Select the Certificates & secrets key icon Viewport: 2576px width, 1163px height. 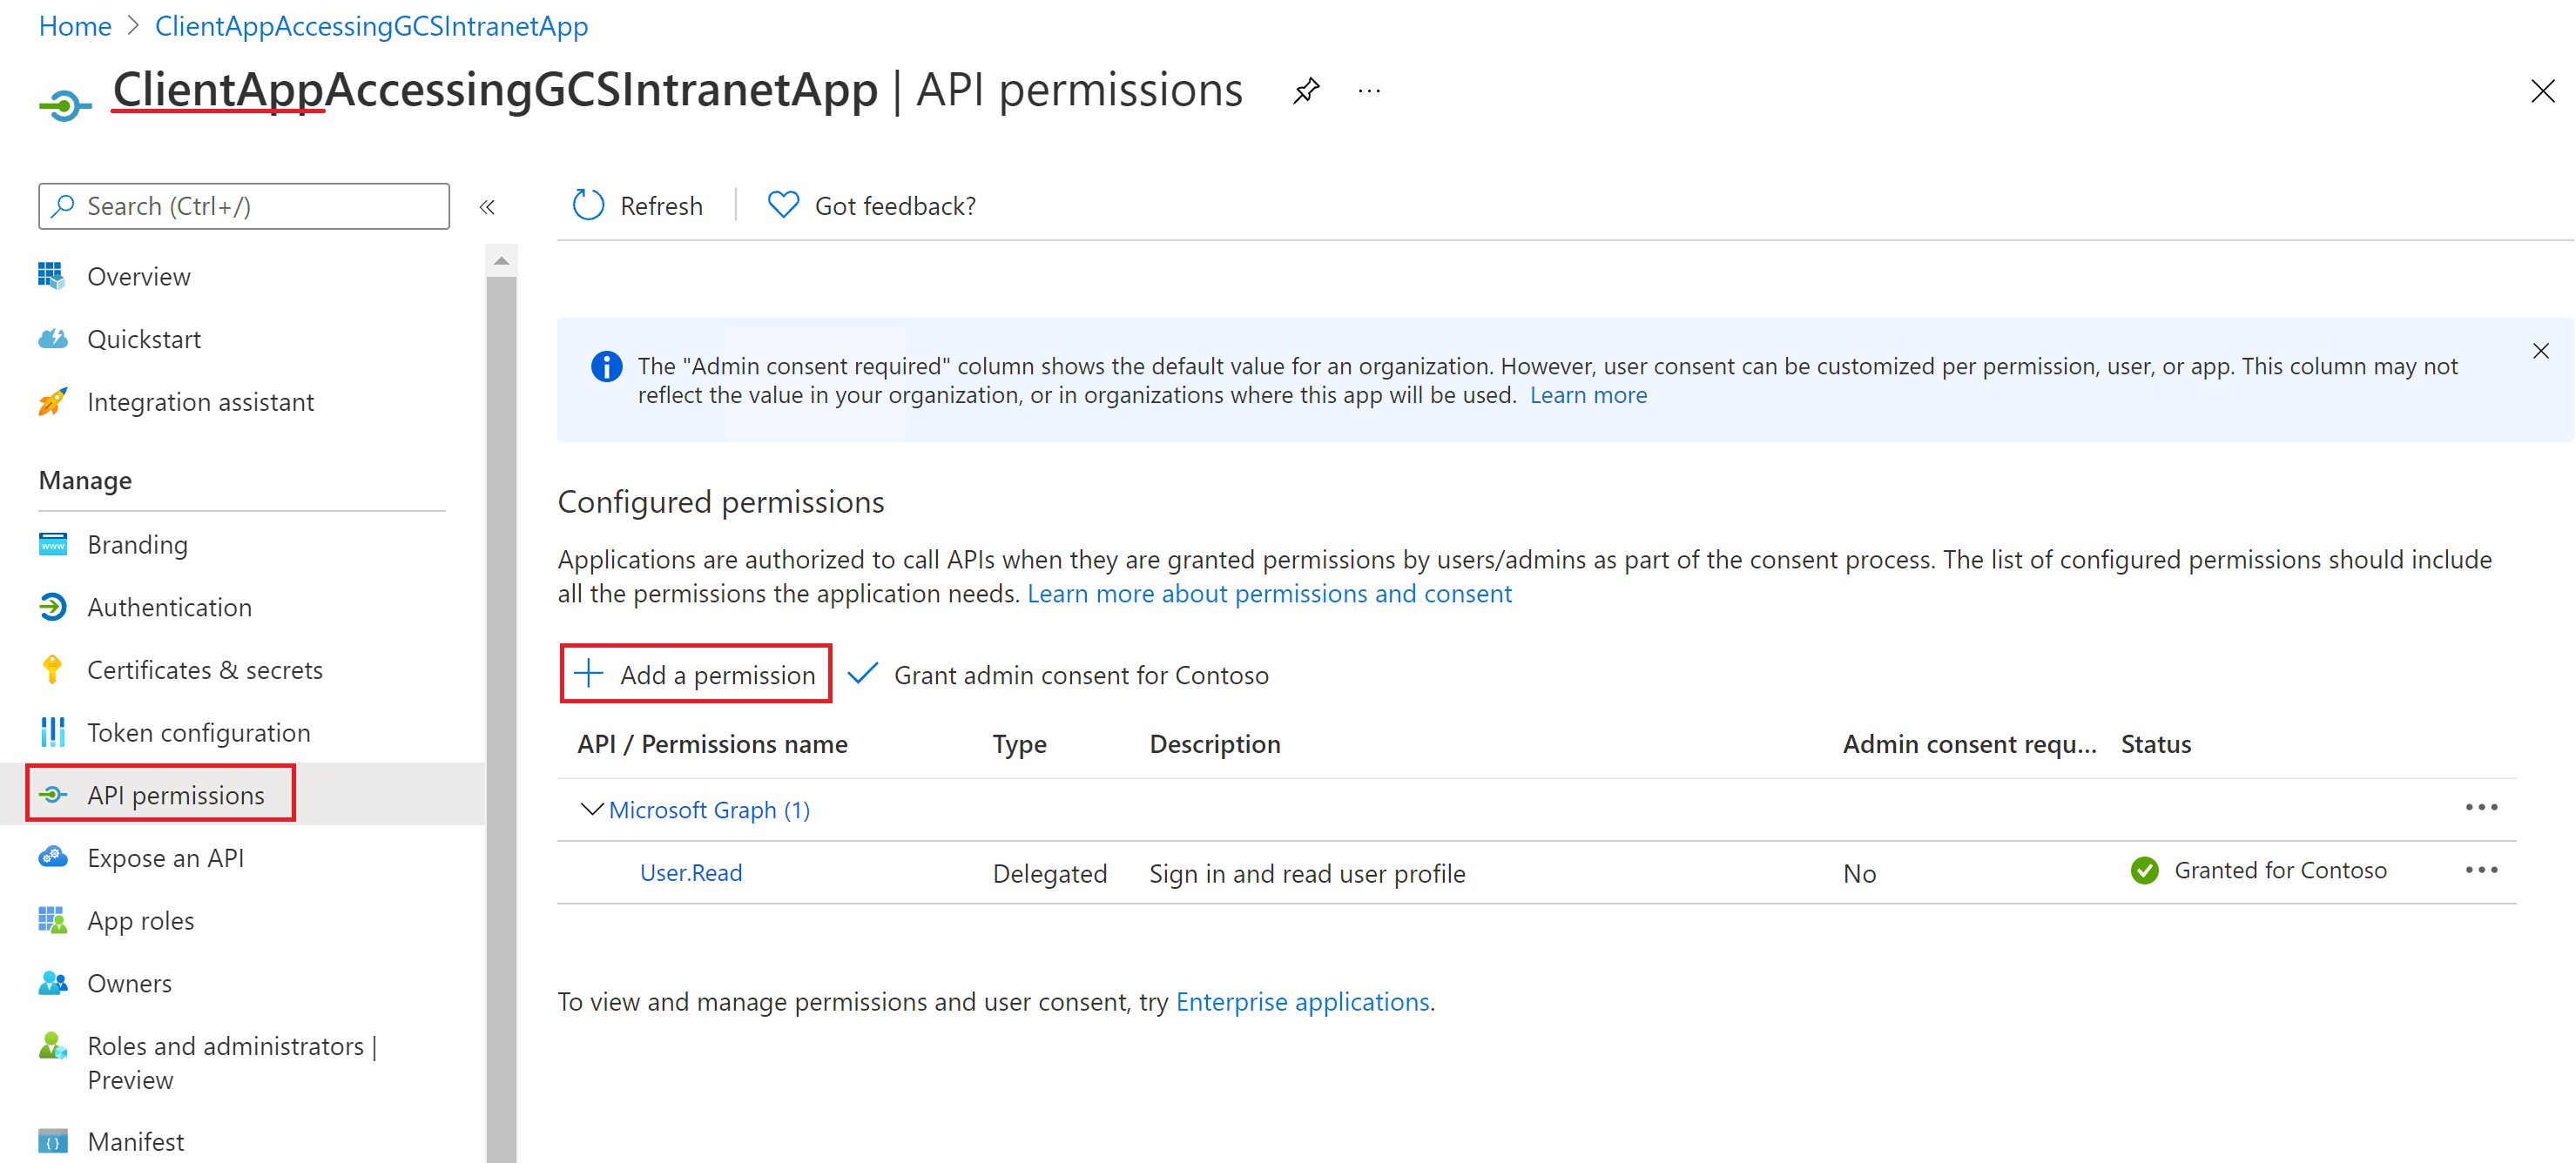click(x=53, y=669)
